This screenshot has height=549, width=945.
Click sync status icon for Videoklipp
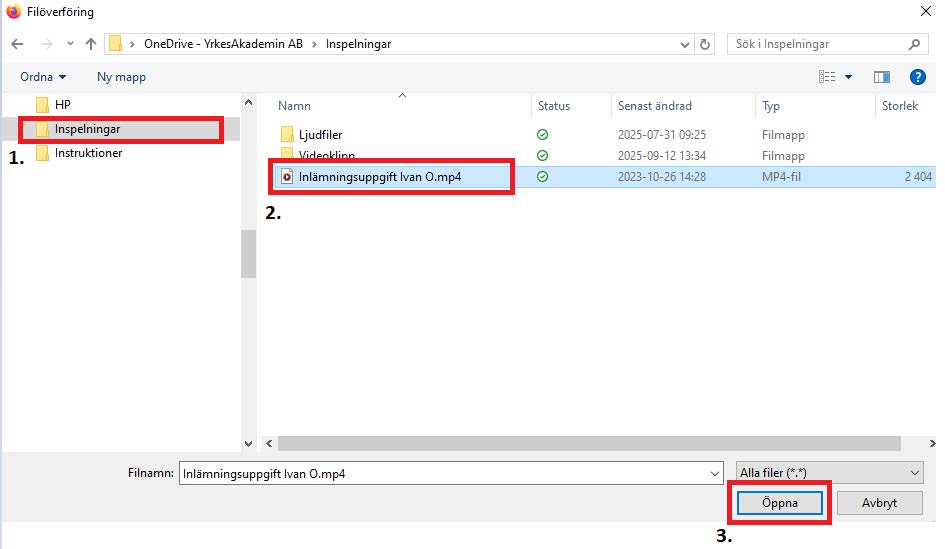tap(542, 155)
